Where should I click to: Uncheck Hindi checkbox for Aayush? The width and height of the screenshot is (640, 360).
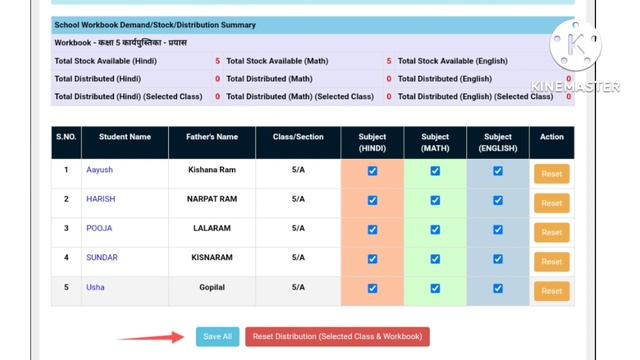pyautogui.click(x=372, y=171)
